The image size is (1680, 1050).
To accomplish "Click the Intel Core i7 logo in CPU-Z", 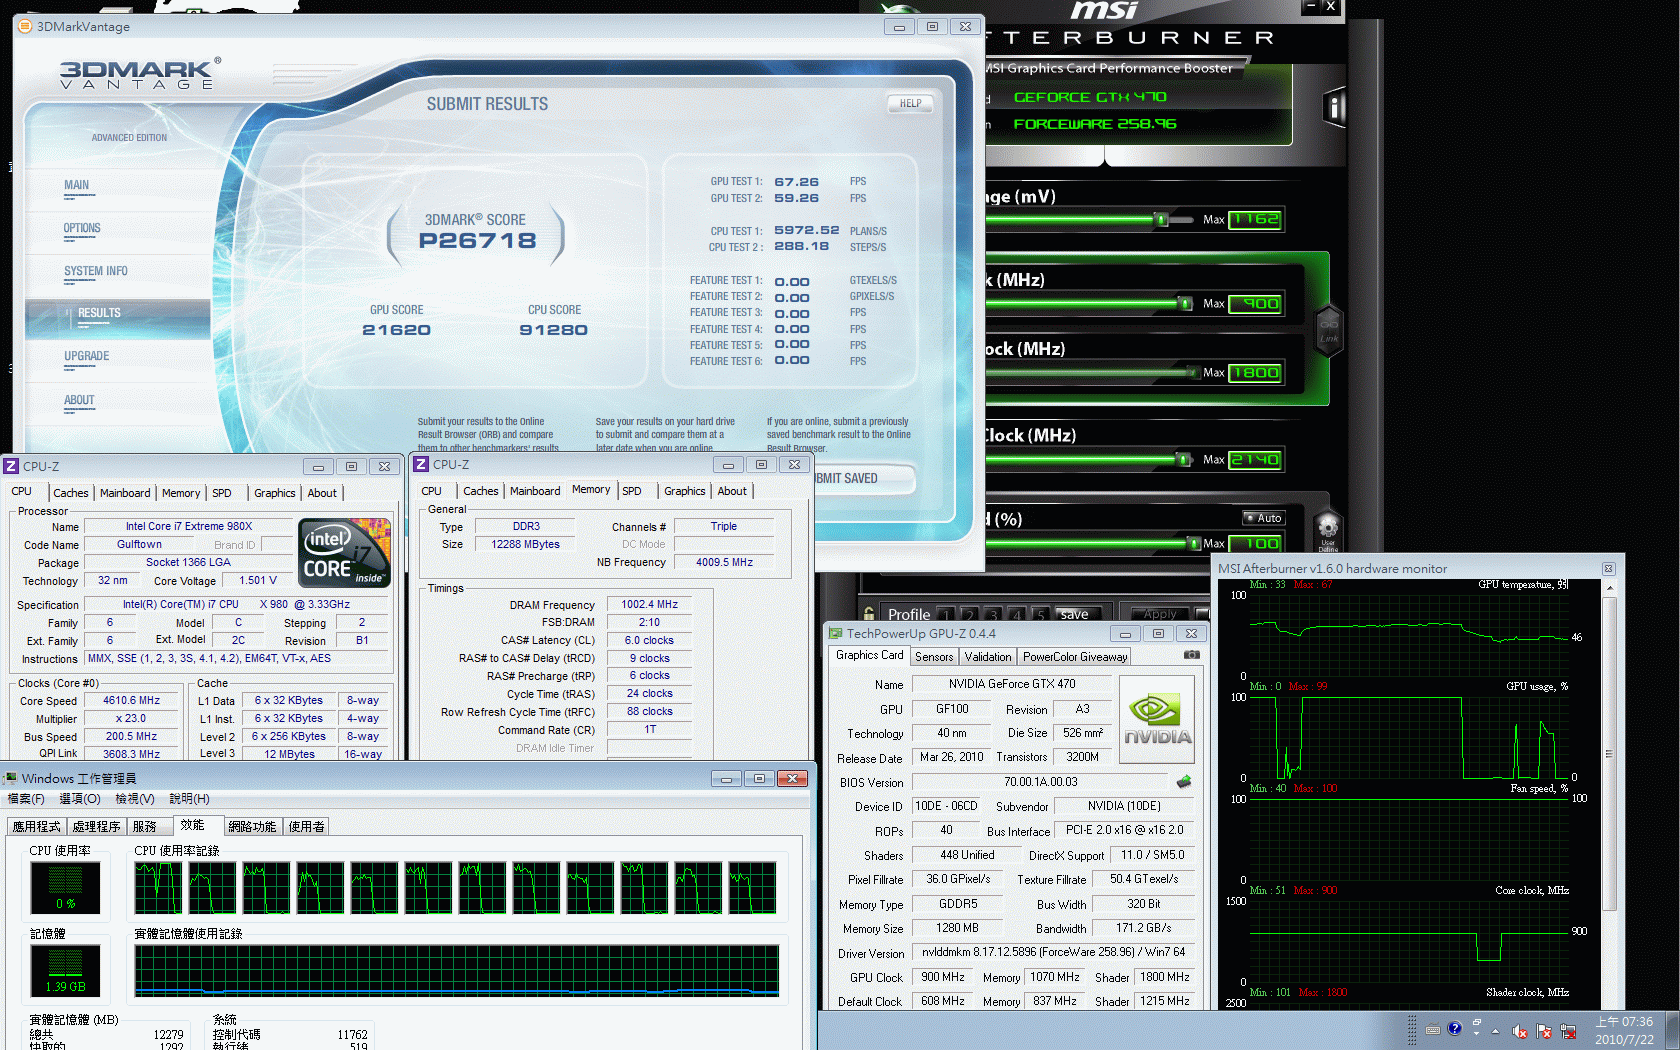I will (346, 552).
